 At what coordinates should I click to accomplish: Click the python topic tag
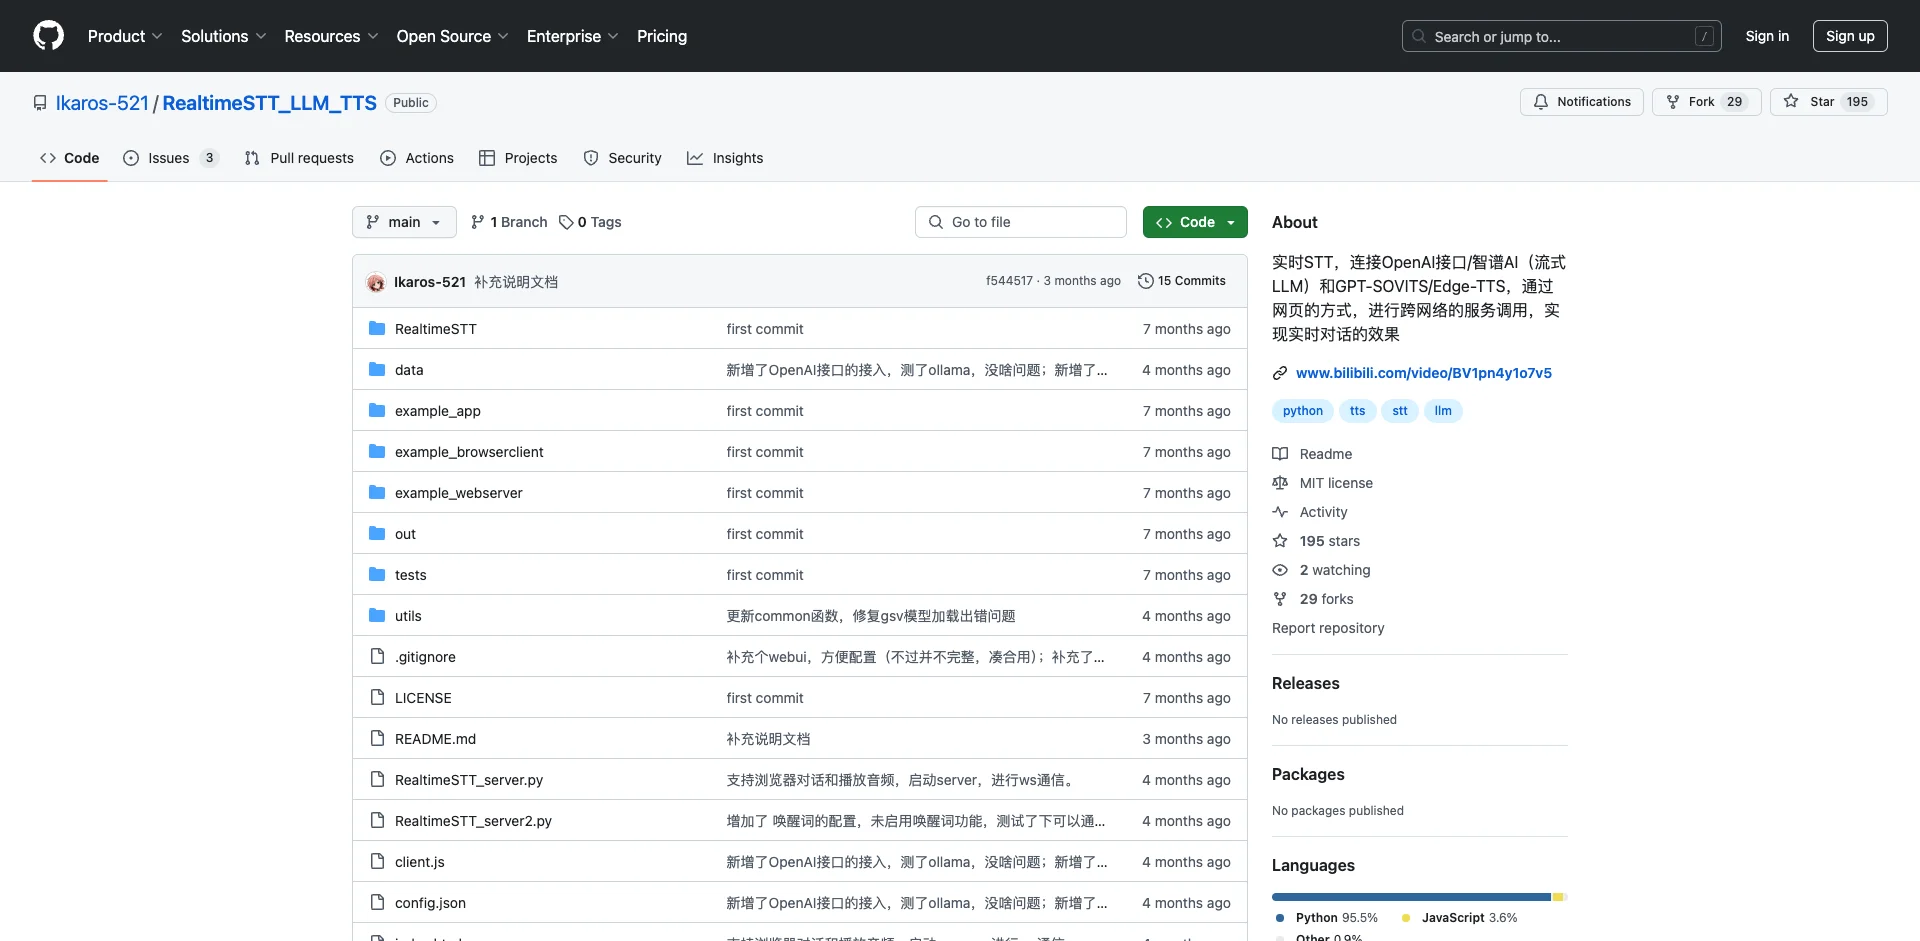[1303, 411]
